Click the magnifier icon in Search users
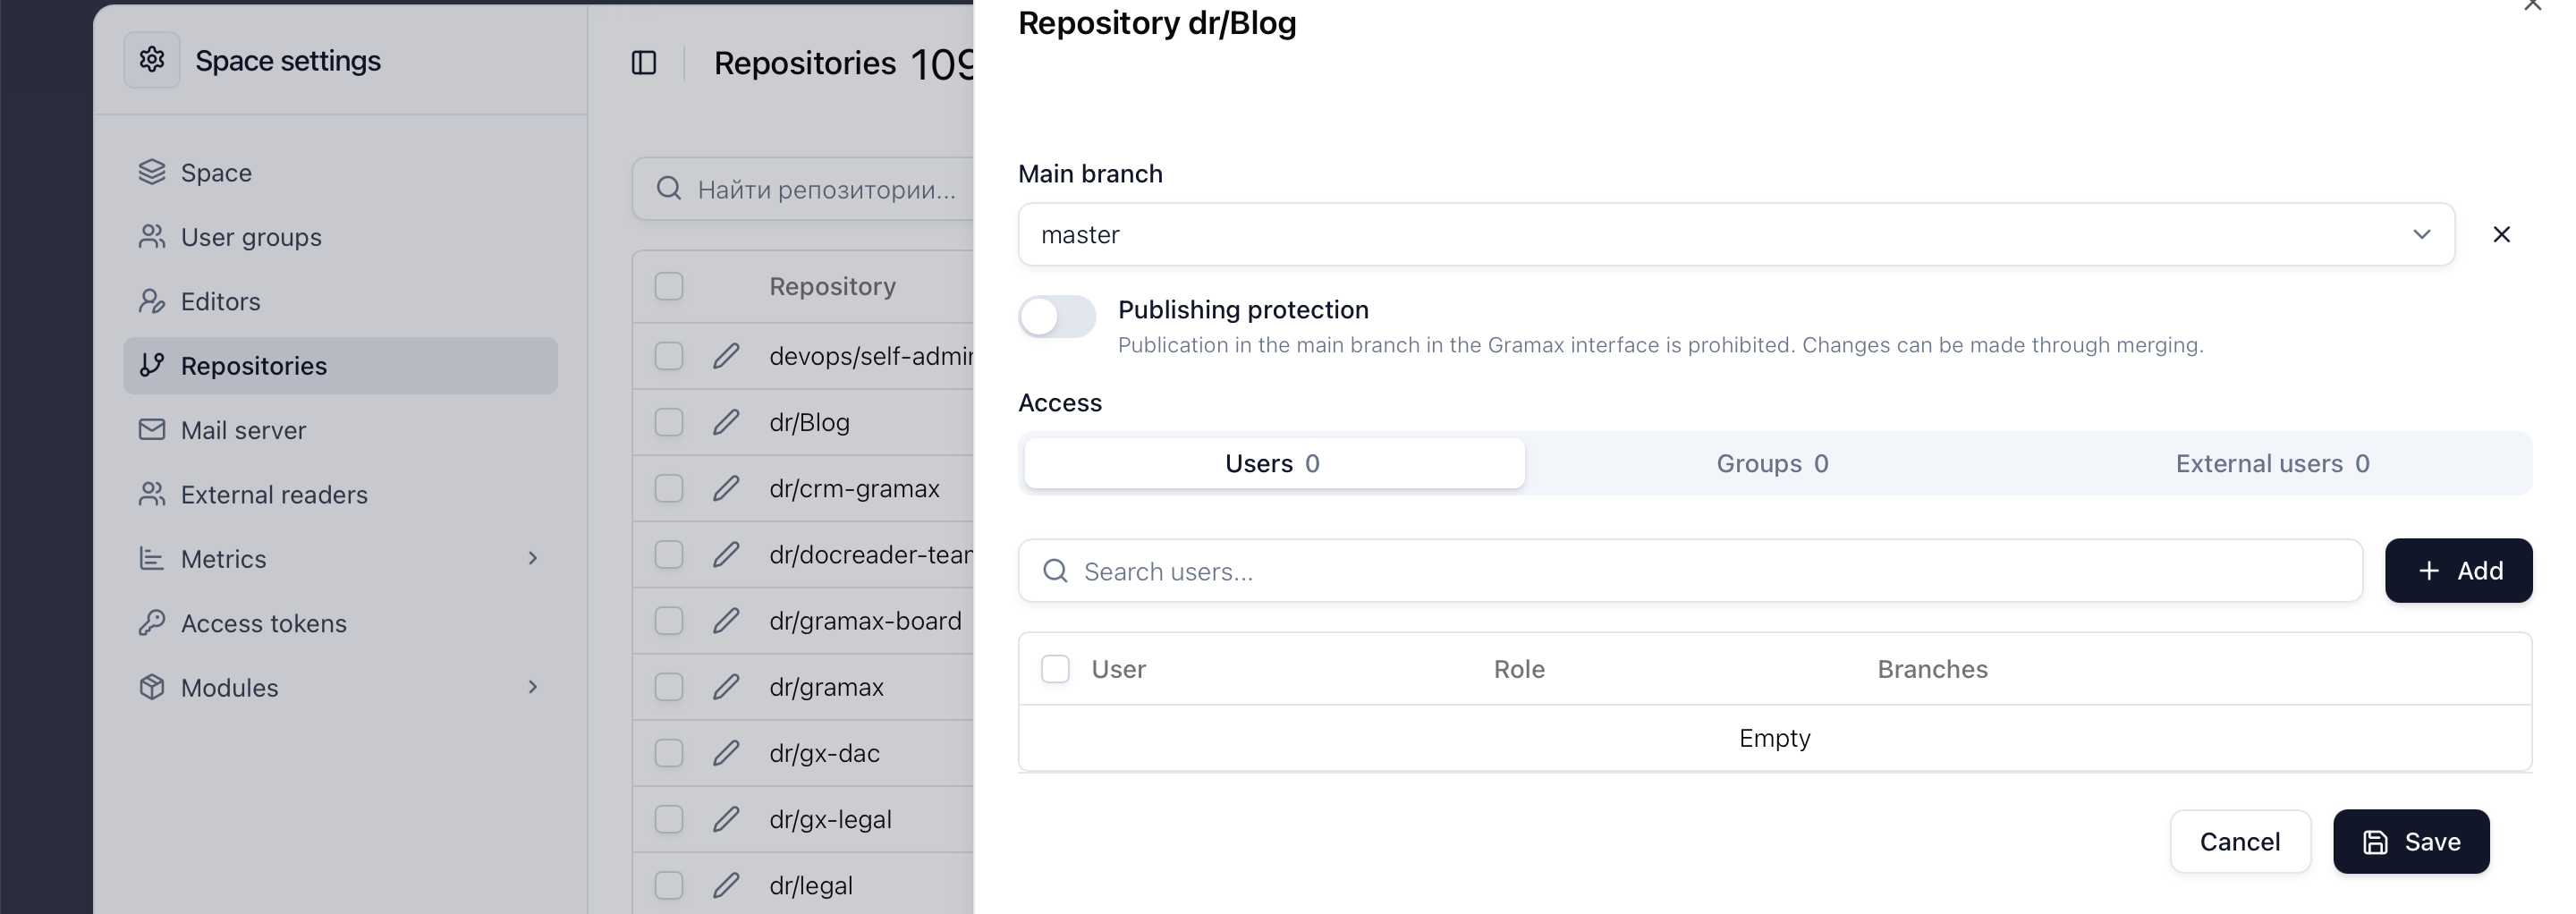2576x914 pixels. click(x=1055, y=571)
